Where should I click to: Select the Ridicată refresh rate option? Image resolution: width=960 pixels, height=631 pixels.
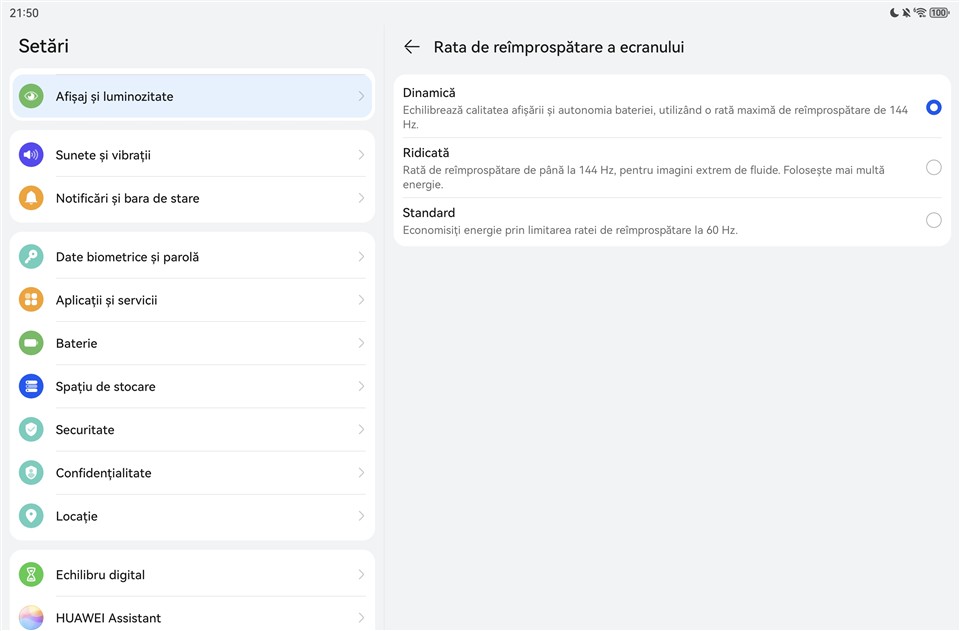tap(933, 168)
